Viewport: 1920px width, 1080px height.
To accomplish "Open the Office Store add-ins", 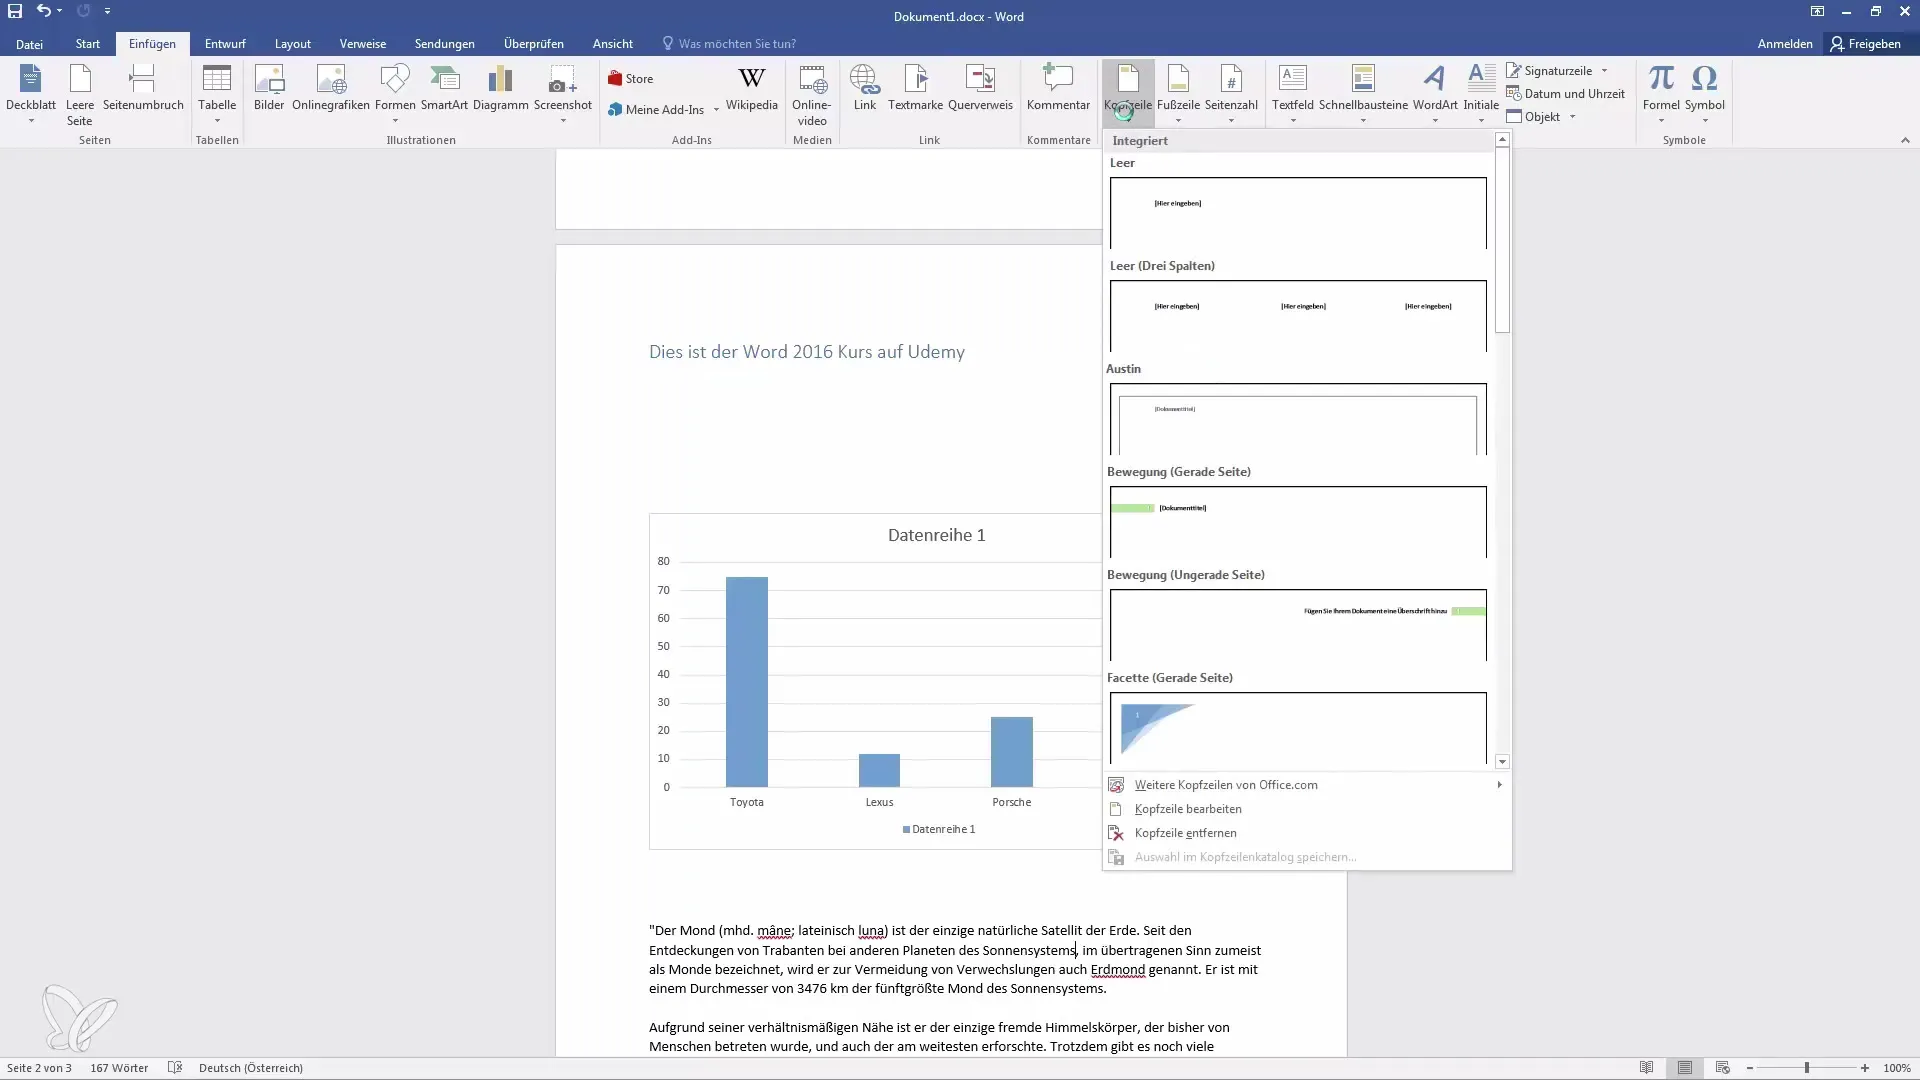I will [x=631, y=79].
